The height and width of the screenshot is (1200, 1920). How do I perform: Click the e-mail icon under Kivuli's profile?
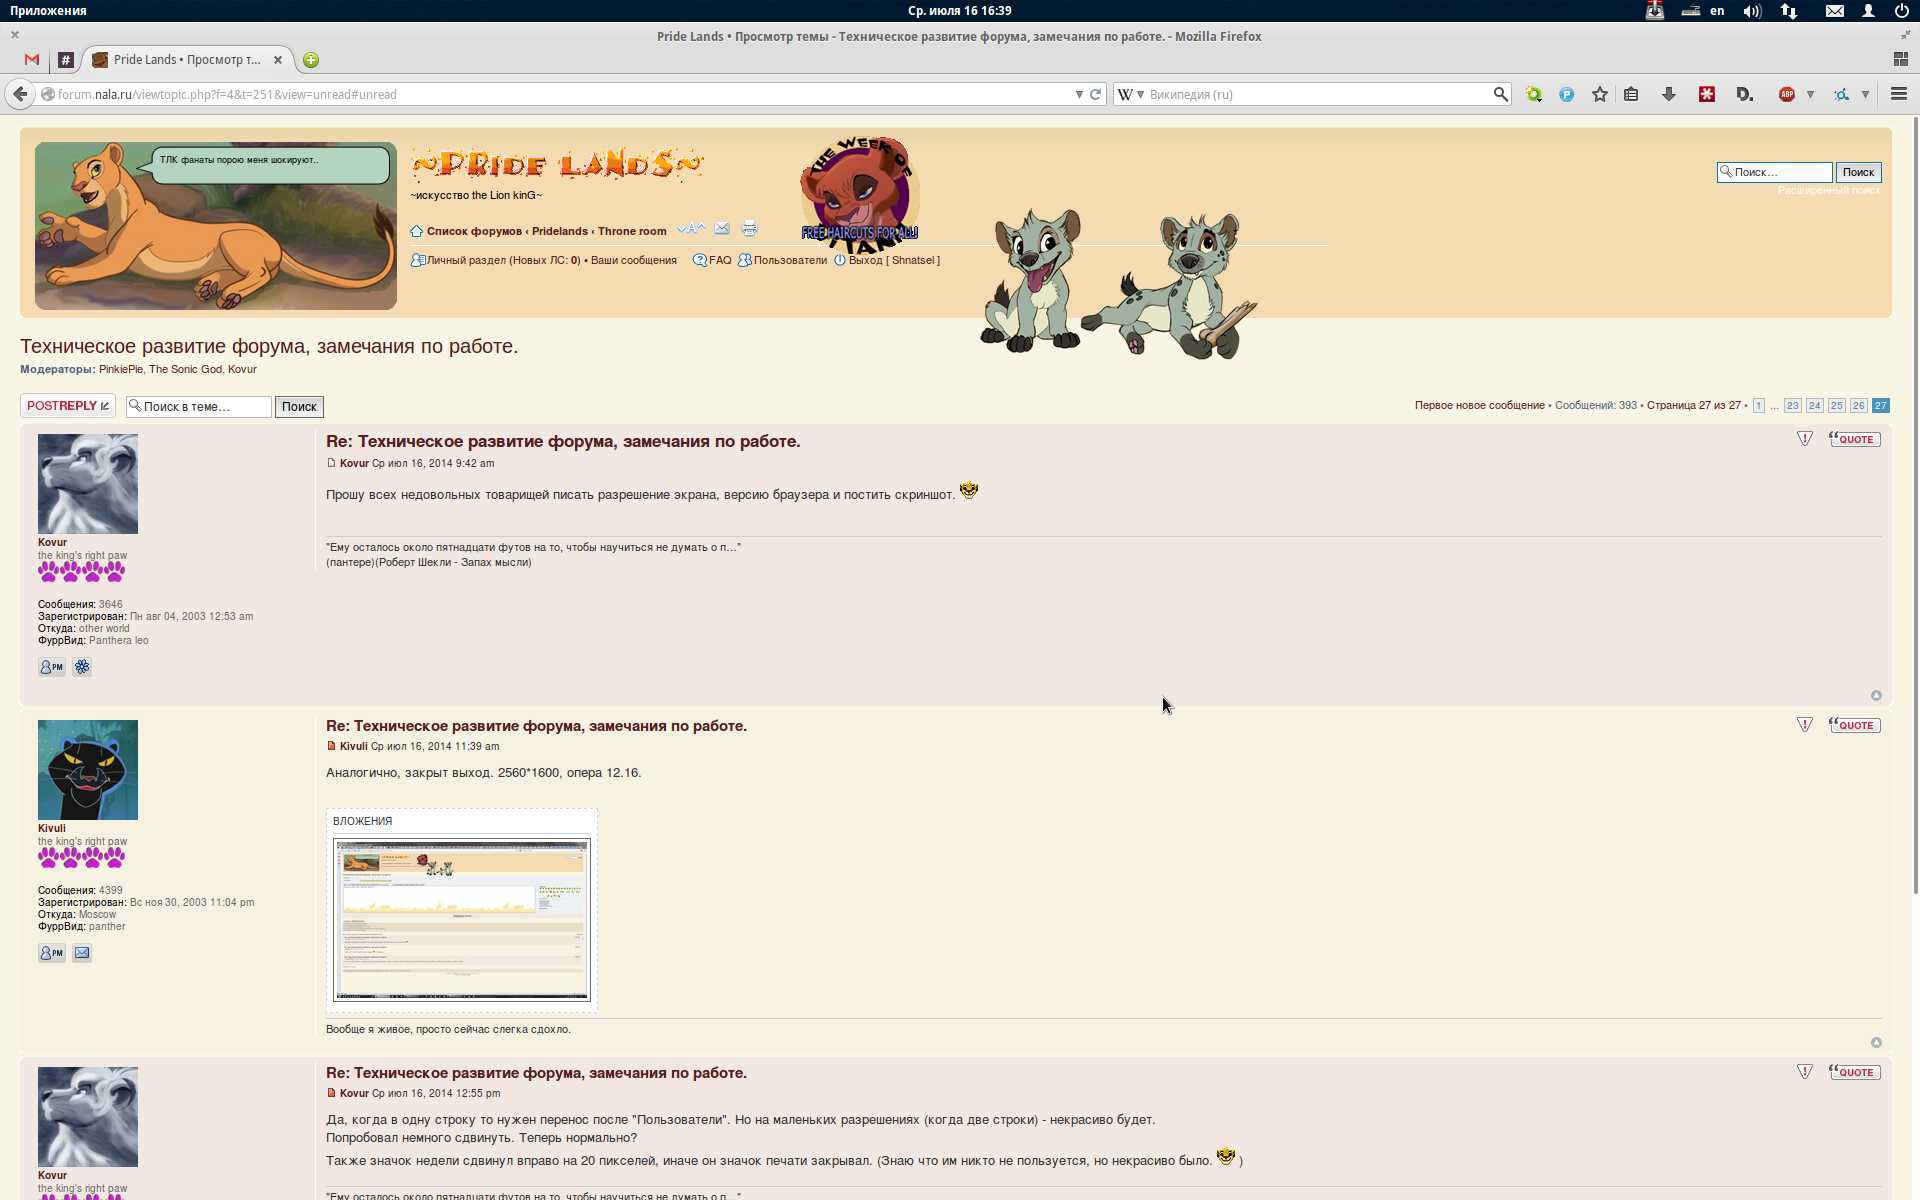[x=82, y=953]
